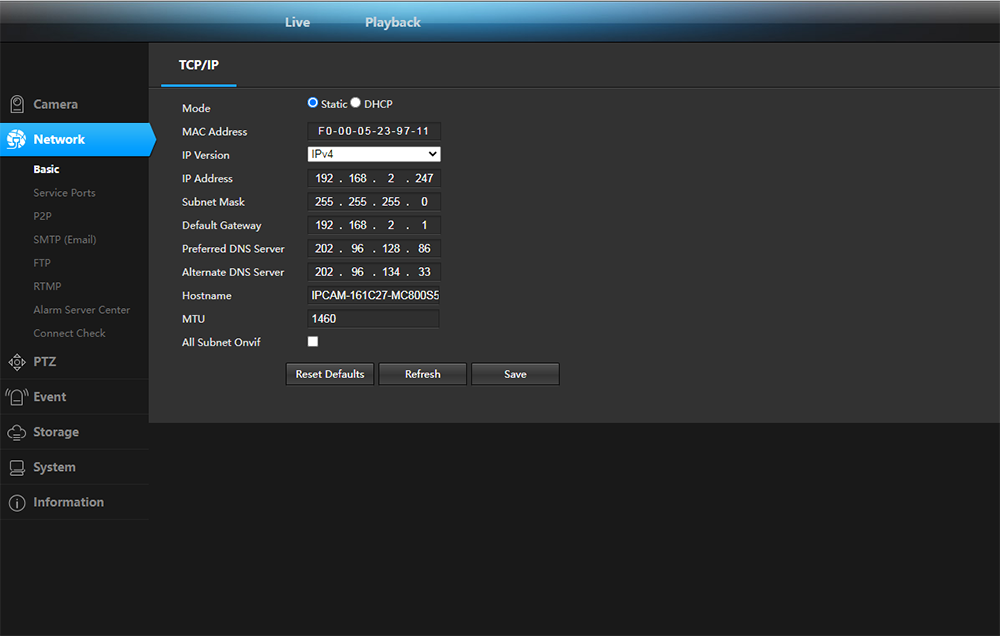
Task: Switch to the Live tab
Action: click(297, 22)
